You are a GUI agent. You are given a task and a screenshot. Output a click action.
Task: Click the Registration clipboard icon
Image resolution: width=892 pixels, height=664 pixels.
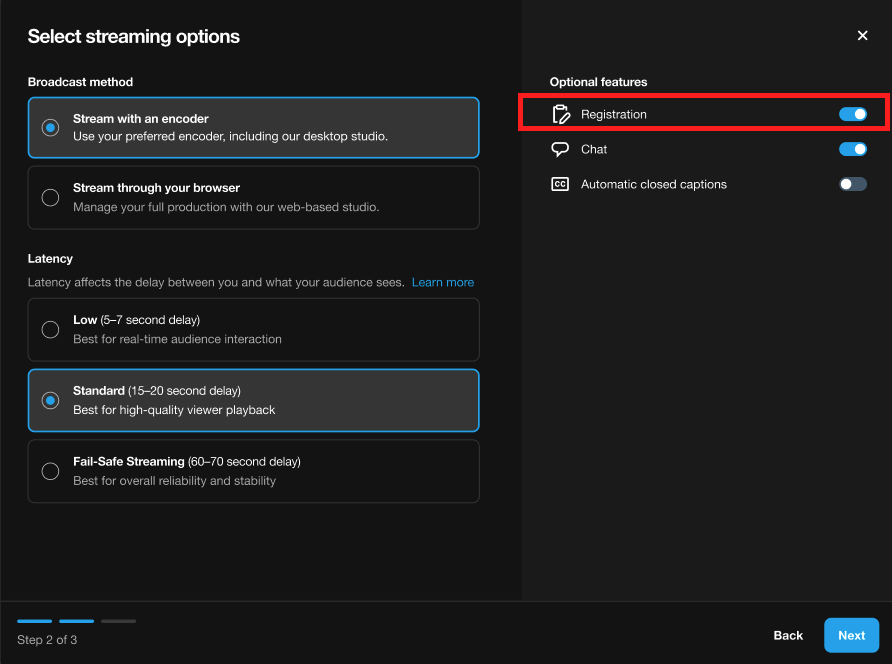pos(560,115)
